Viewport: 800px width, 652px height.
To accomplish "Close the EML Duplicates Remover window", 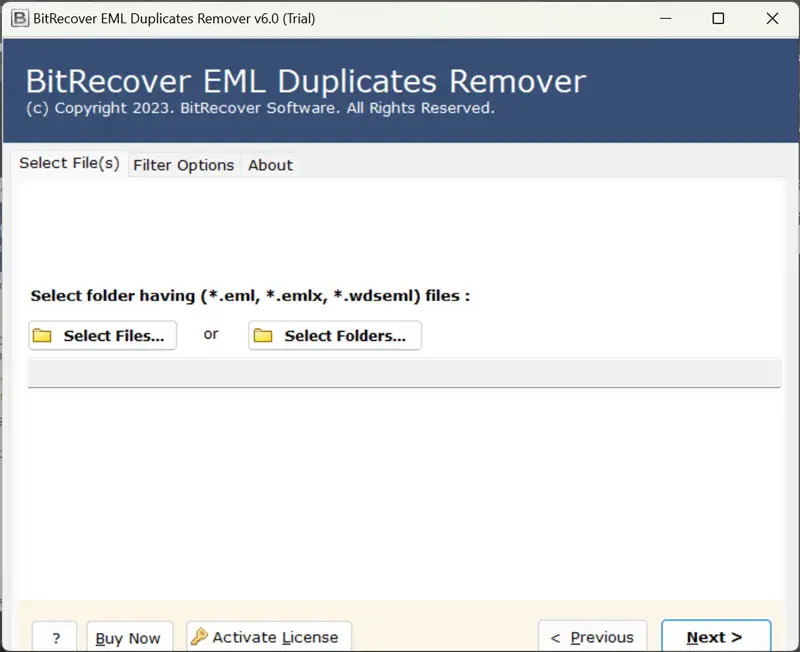I will coord(771,19).
